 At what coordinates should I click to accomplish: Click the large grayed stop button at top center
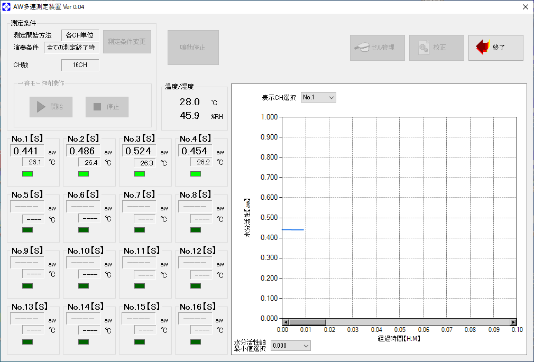(x=193, y=47)
